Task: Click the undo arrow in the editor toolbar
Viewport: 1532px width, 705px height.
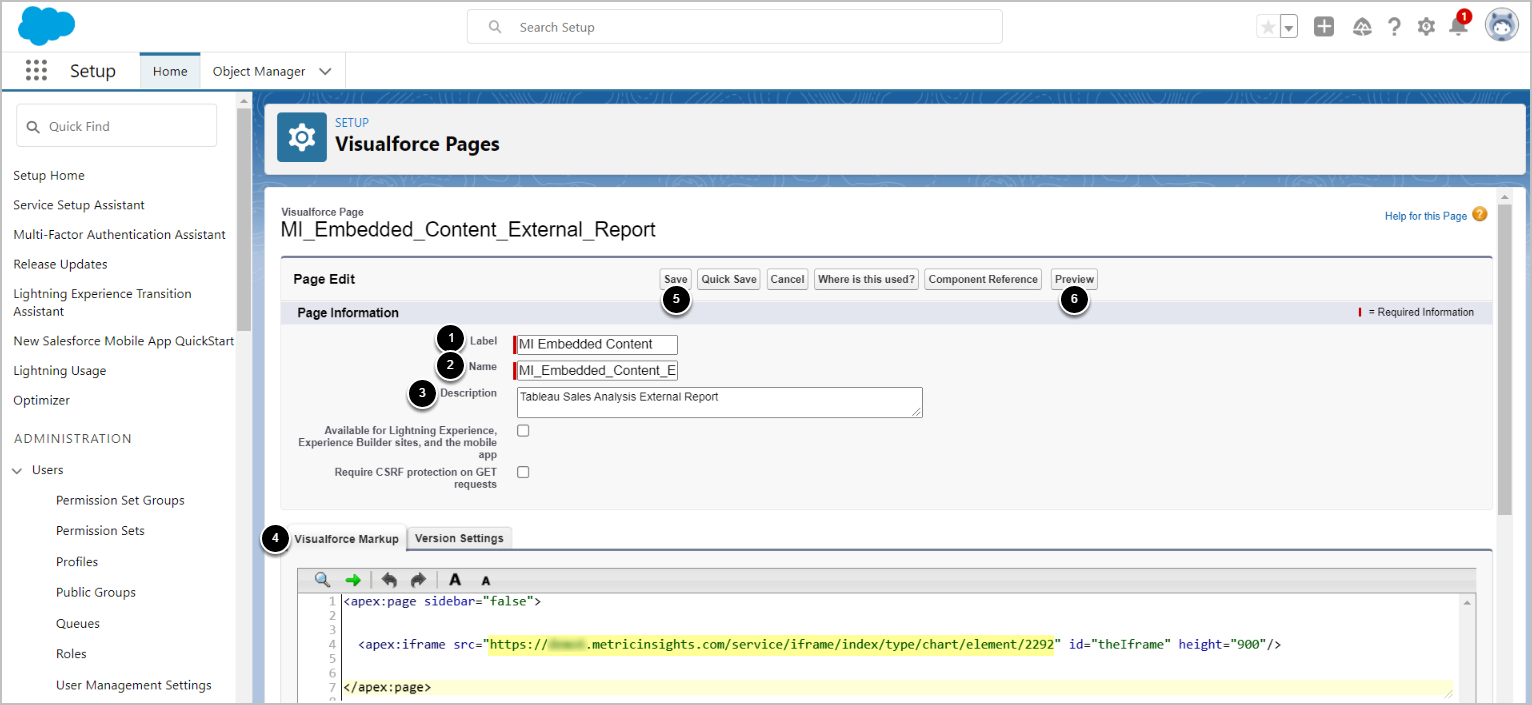Action: point(389,580)
